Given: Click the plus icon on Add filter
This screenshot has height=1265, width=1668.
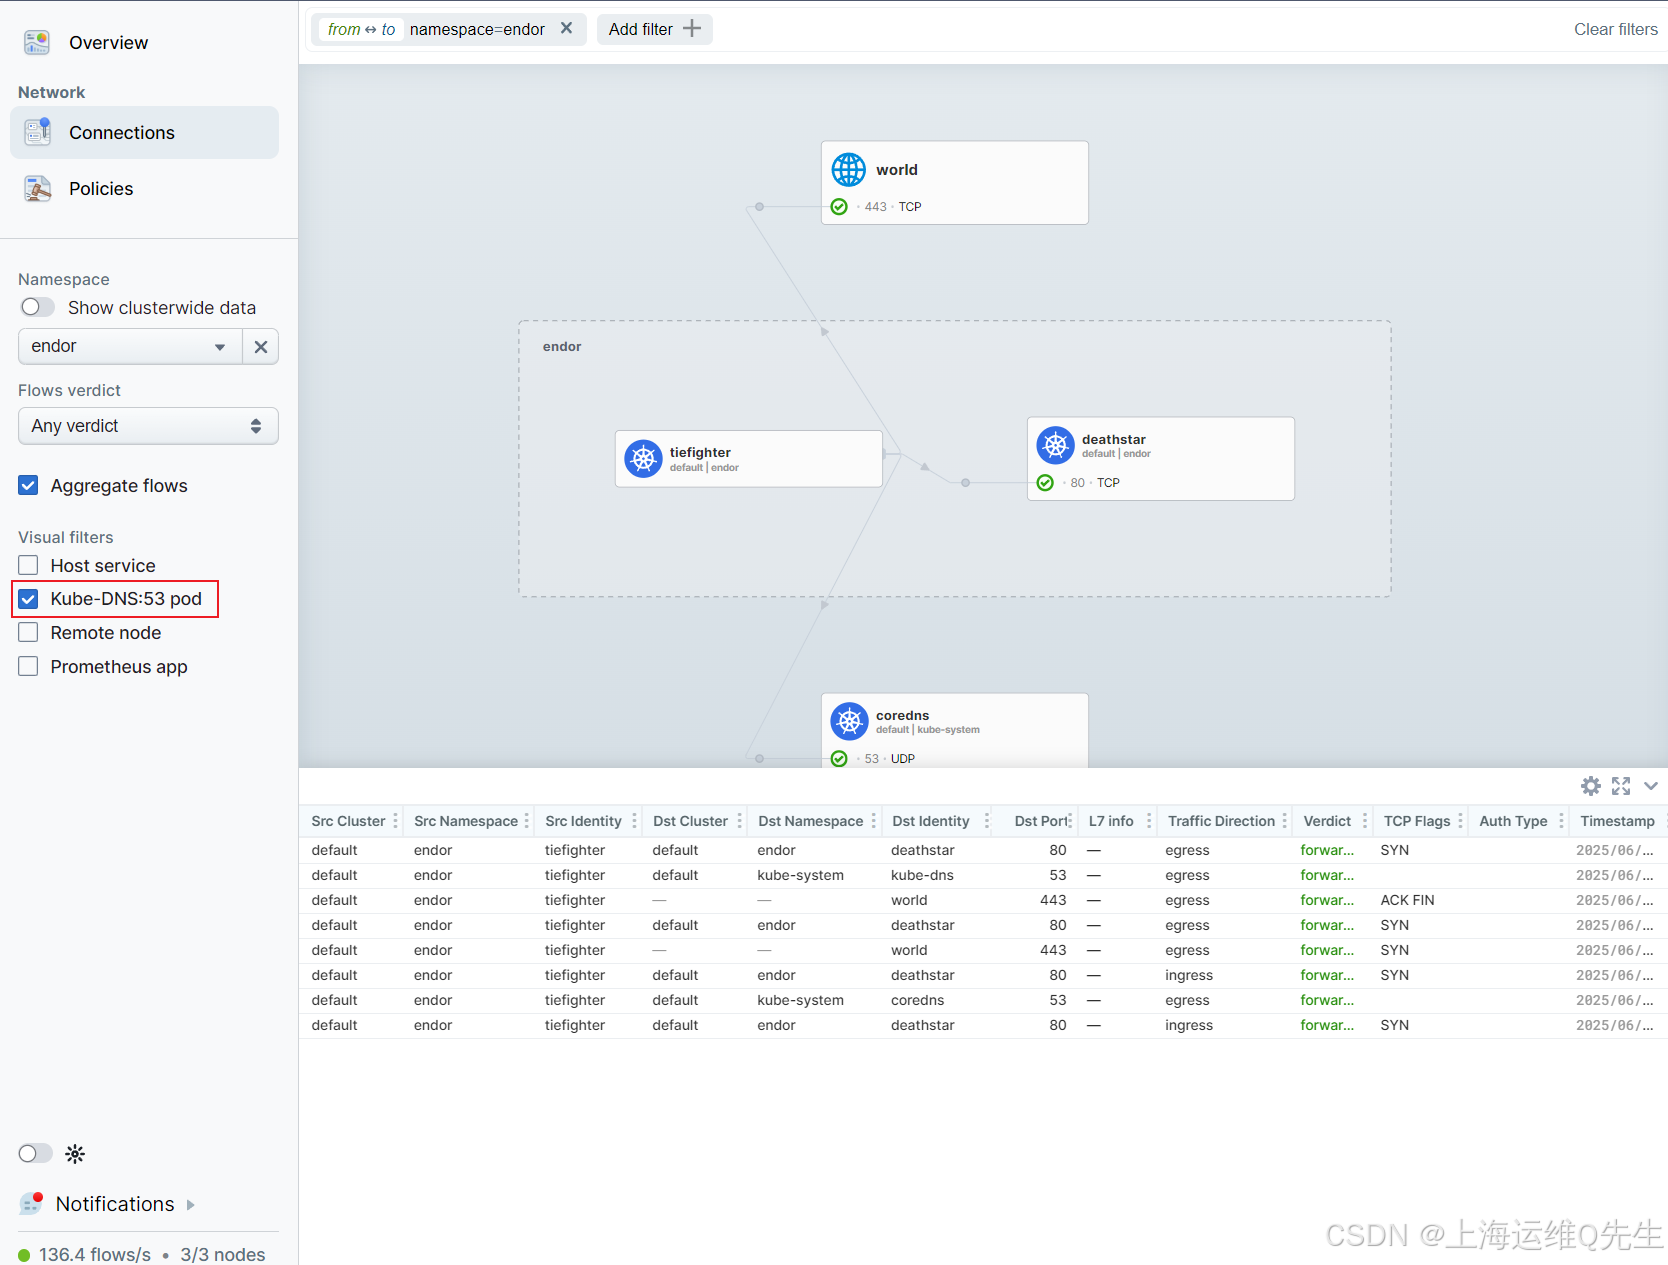Looking at the screenshot, I should pos(692,29).
